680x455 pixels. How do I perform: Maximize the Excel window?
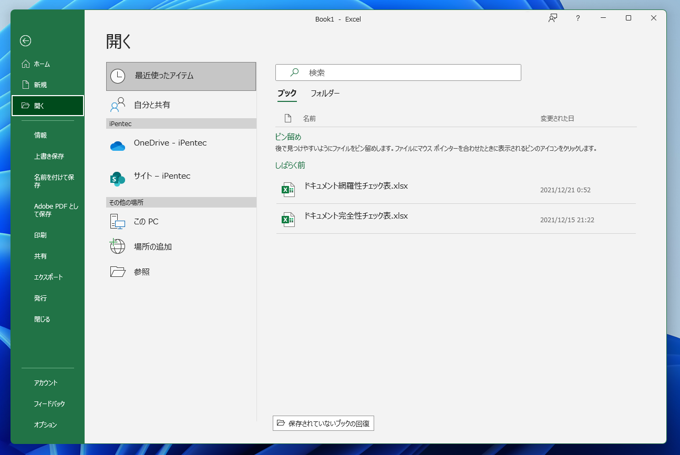click(x=628, y=18)
